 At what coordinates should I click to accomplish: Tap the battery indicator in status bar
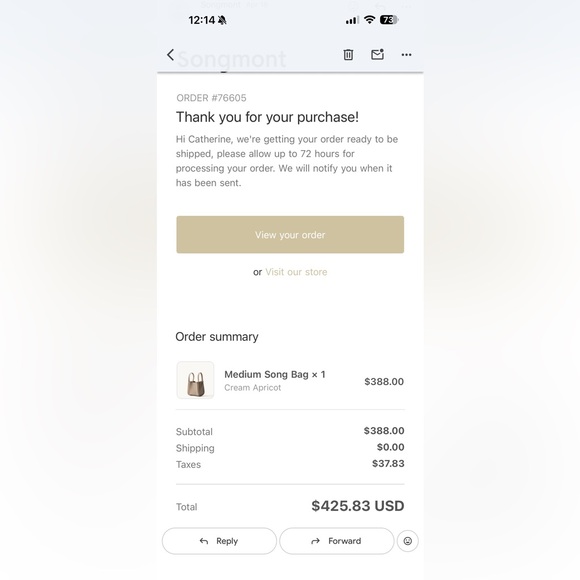[x=388, y=20]
